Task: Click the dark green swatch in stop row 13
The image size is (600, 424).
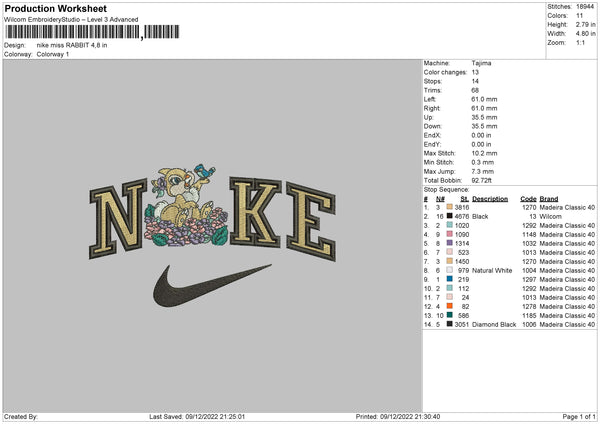Action: (x=450, y=315)
